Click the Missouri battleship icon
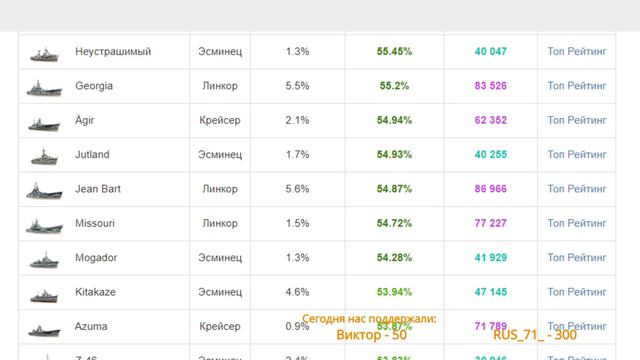Viewport: 640px width, 360px height. [44, 226]
